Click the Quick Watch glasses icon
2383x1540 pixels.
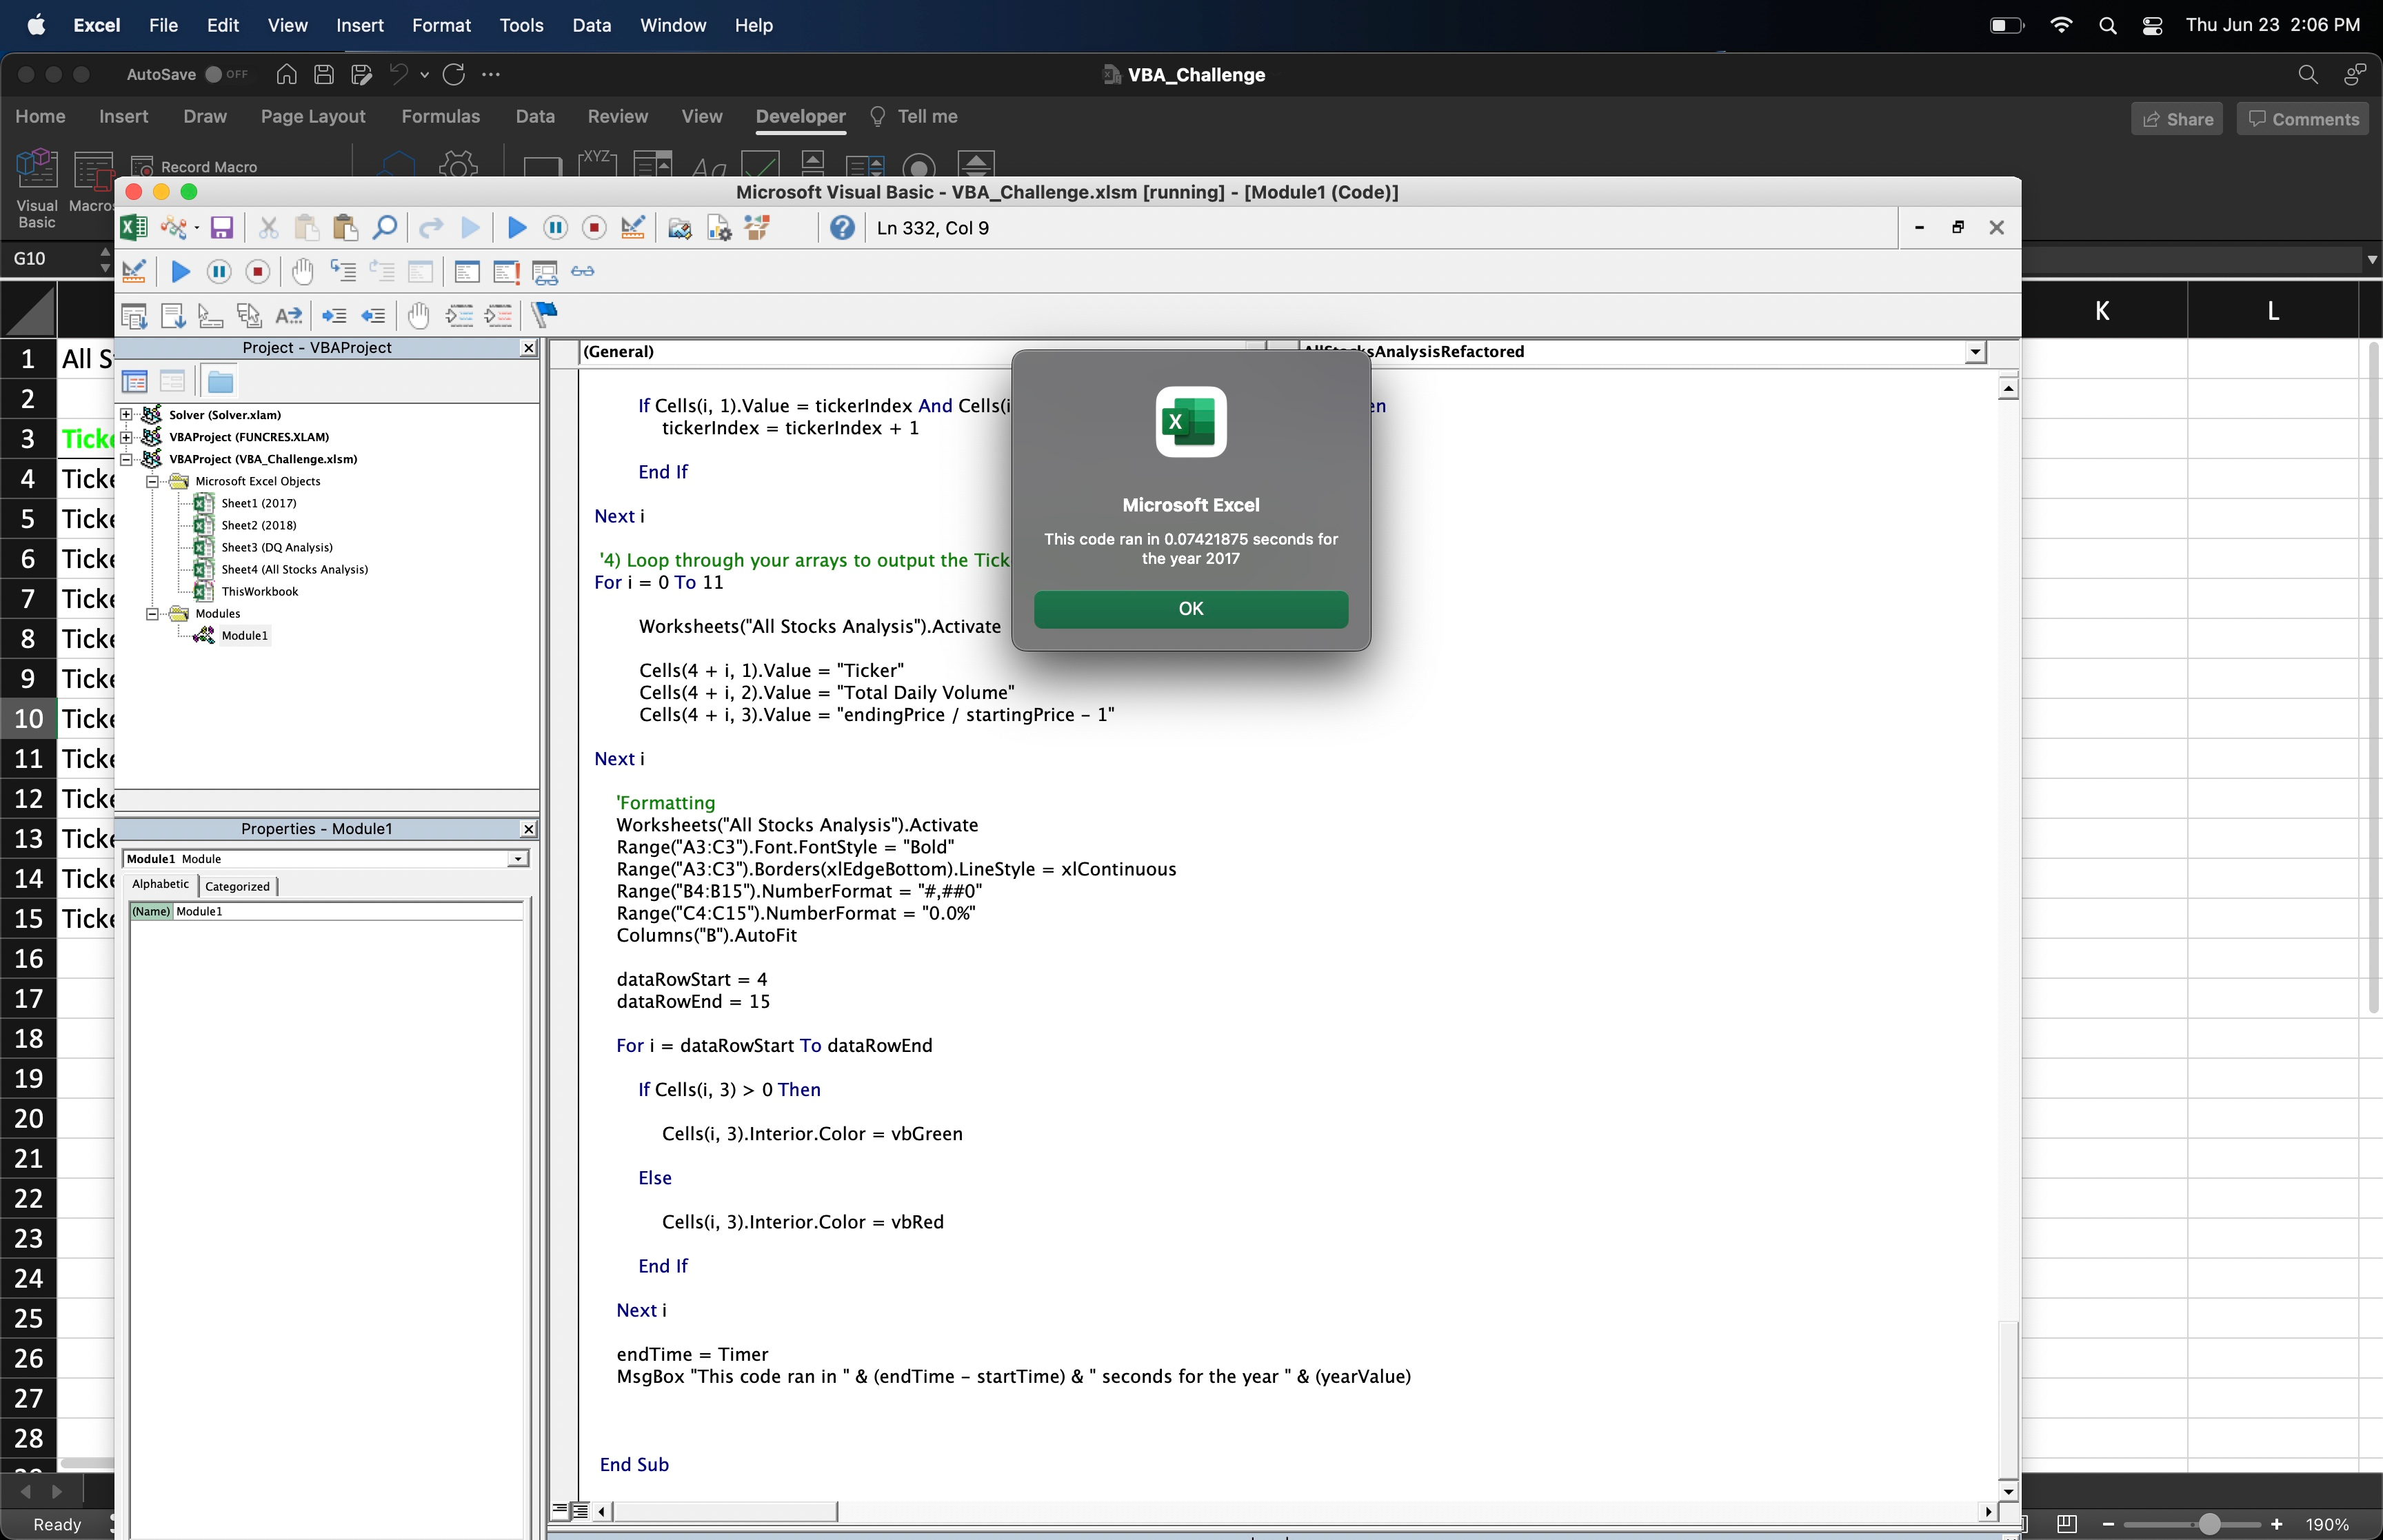pos(583,271)
